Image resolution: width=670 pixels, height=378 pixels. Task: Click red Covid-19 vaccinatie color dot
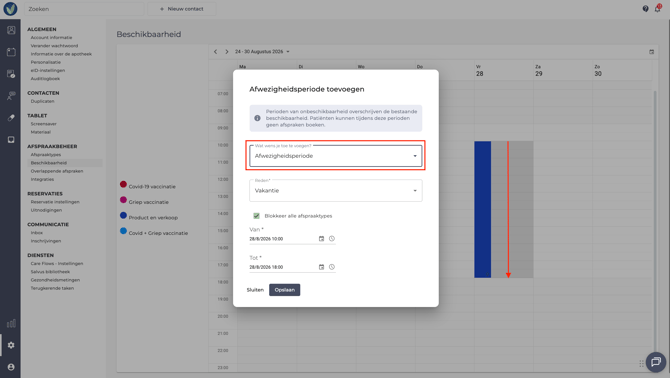pyautogui.click(x=123, y=185)
